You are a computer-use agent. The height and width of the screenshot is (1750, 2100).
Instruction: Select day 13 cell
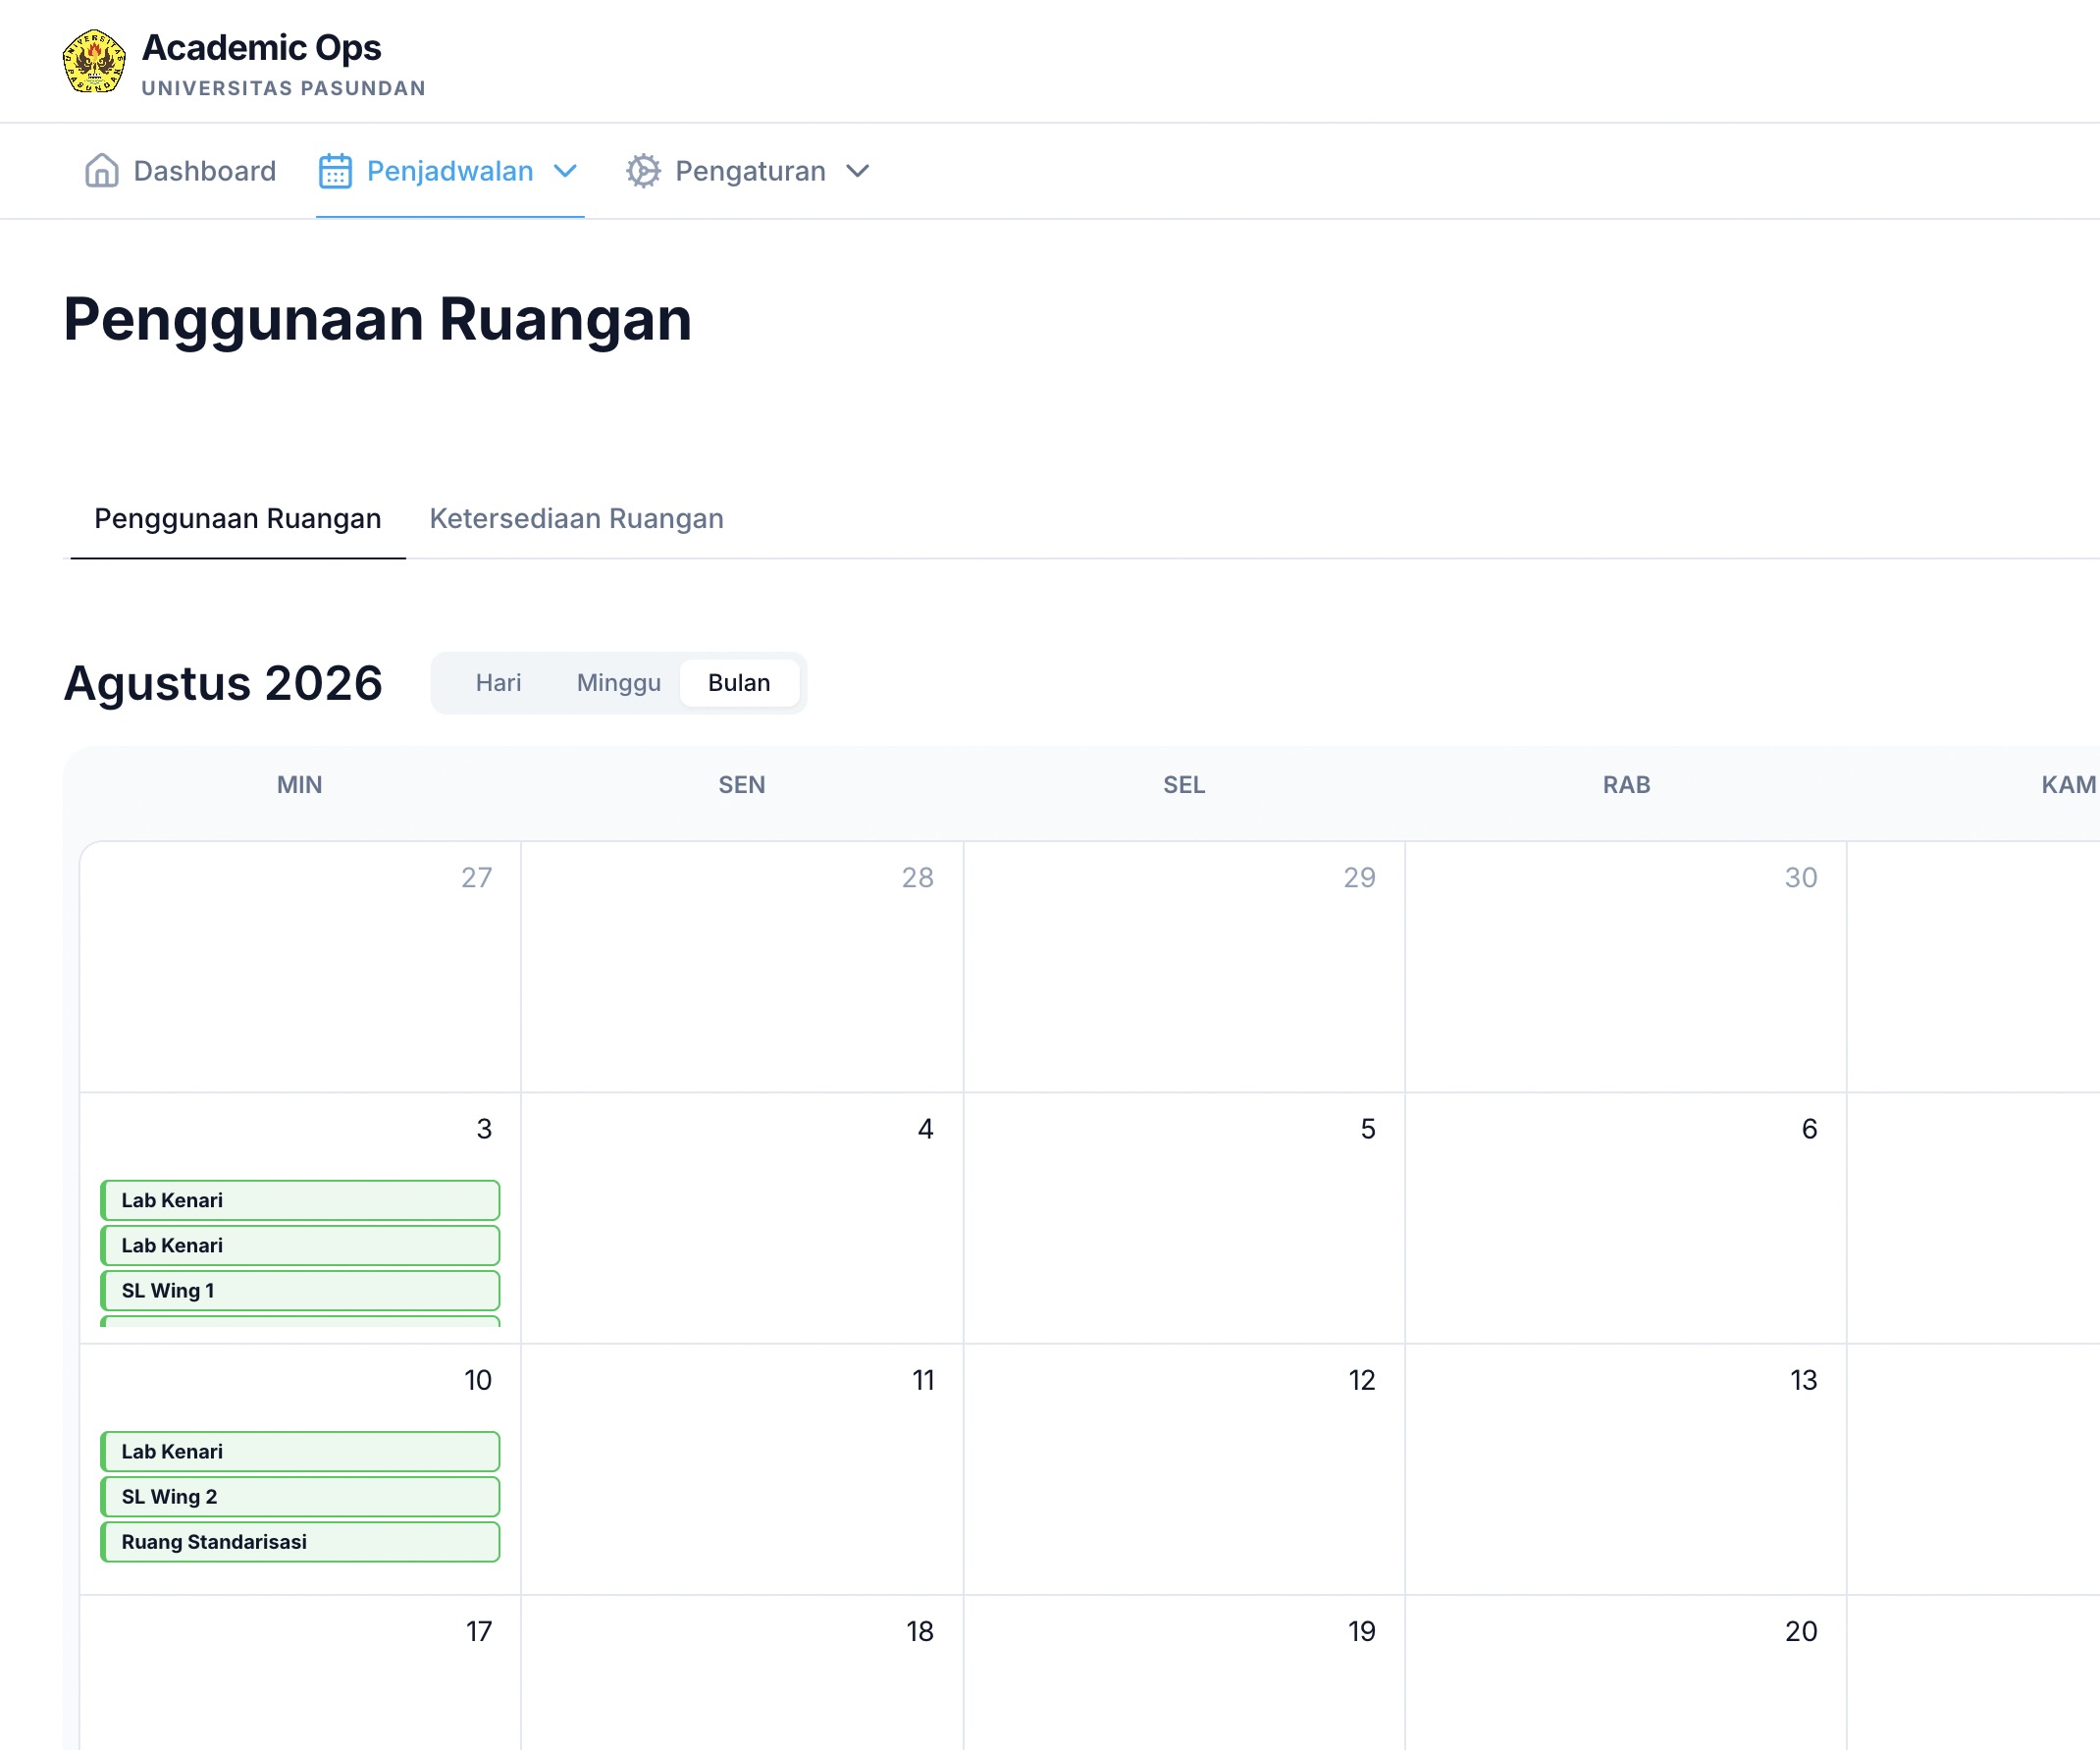click(1626, 1469)
